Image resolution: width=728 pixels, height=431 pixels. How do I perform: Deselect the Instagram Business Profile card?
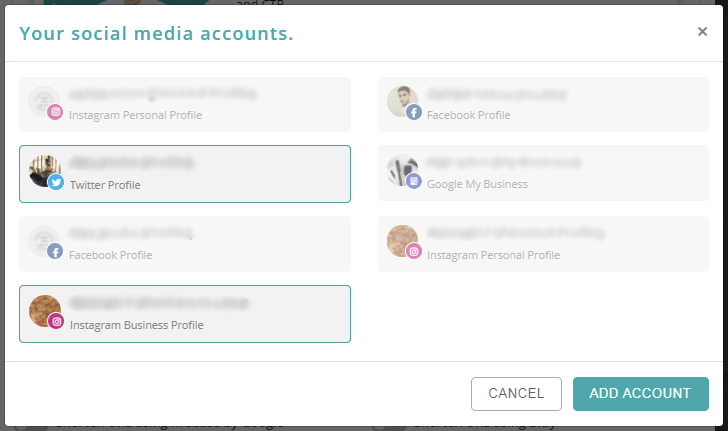185,314
